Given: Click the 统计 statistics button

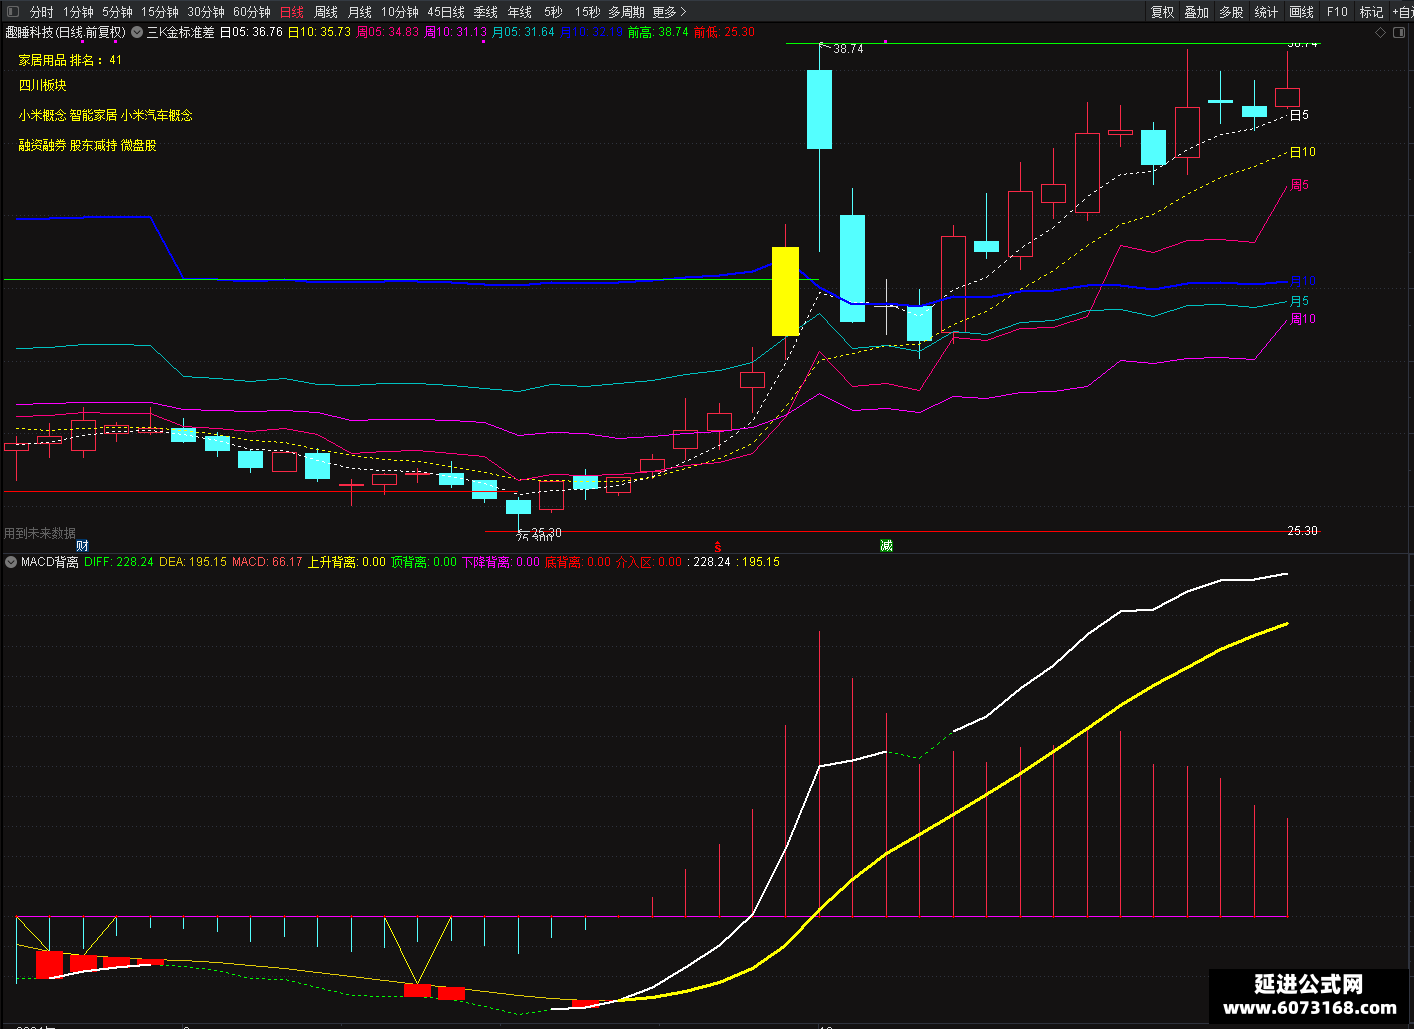Looking at the screenshot, I should point(1266,12).
